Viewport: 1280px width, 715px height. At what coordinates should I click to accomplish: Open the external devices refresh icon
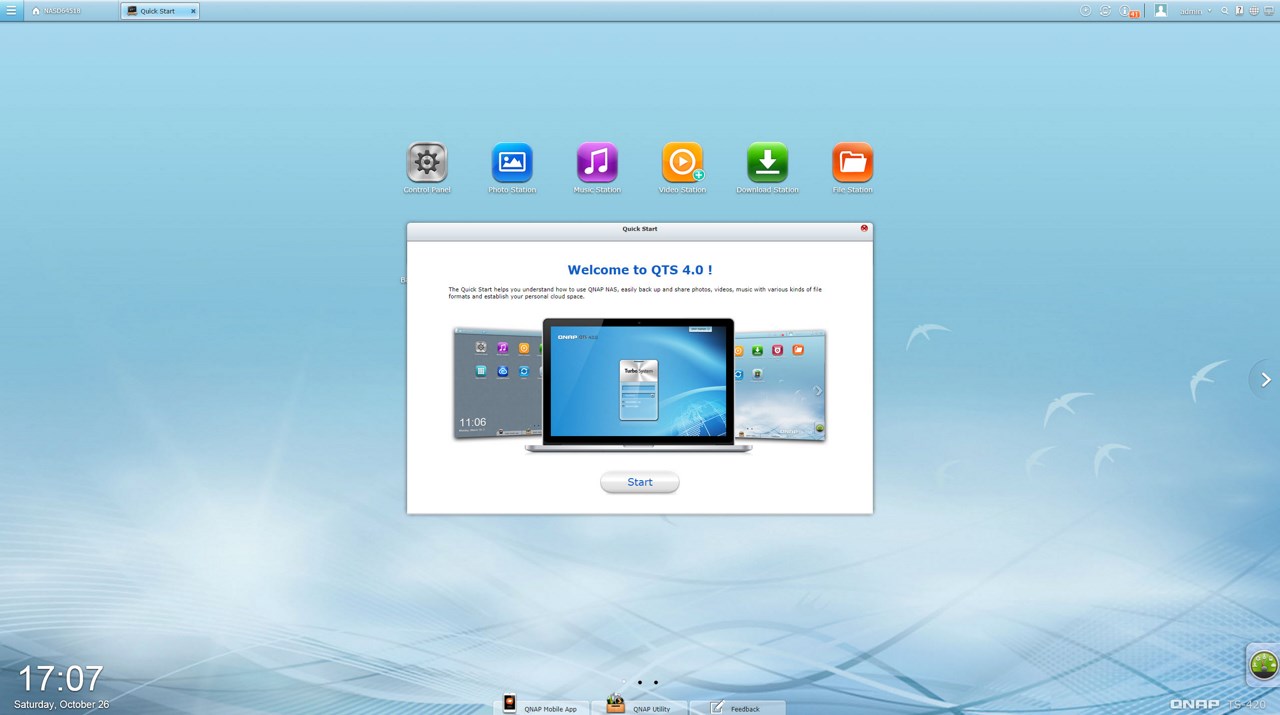point(1105,11)
